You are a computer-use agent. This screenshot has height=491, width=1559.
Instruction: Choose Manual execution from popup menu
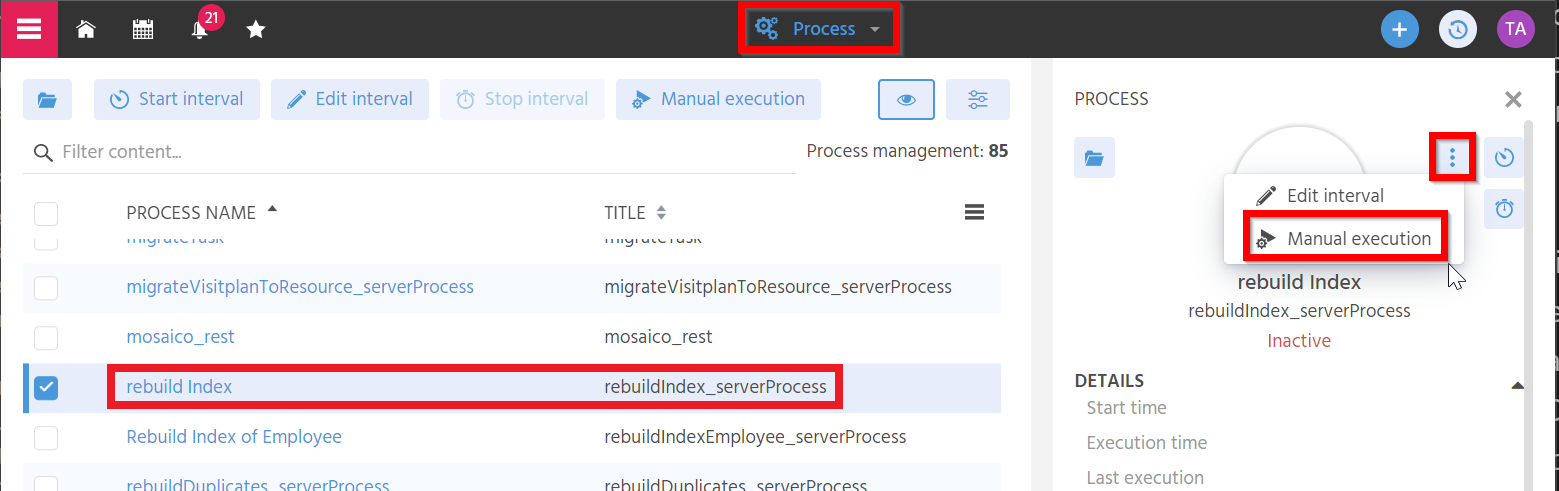pyautogui.click(x=1343, y=239)
